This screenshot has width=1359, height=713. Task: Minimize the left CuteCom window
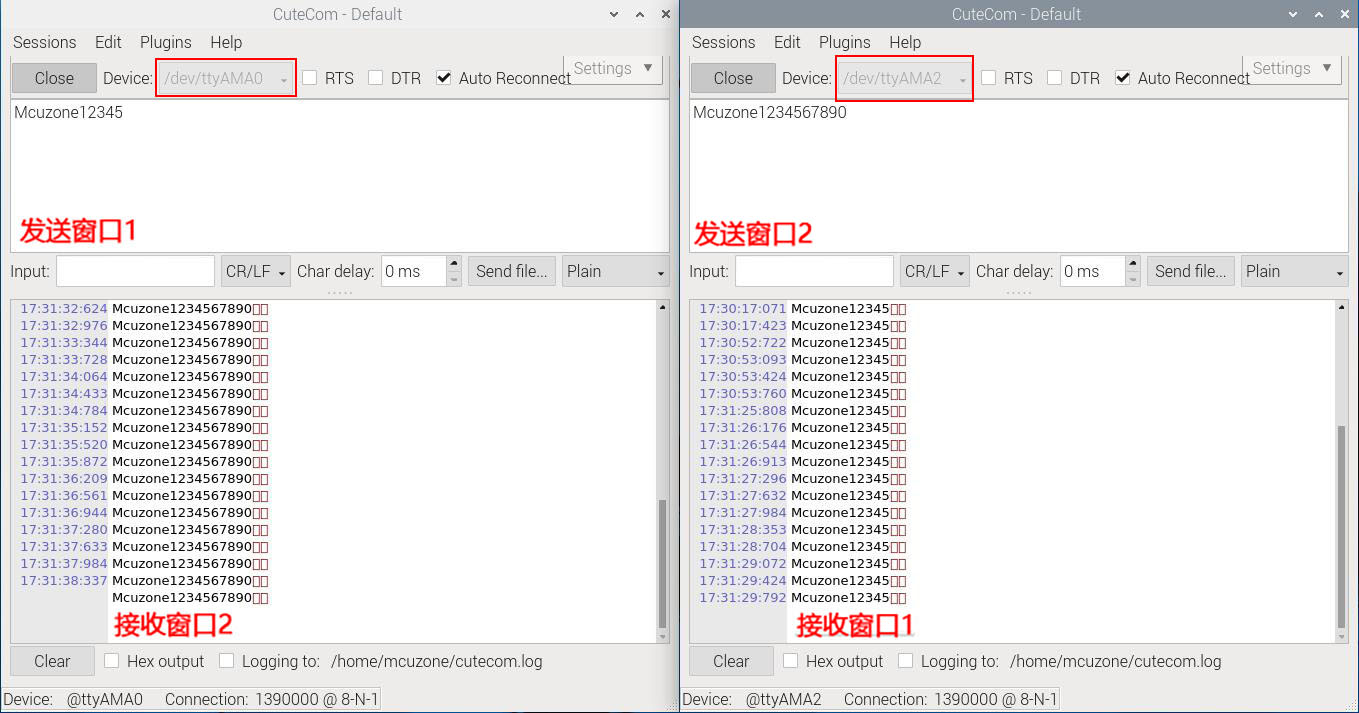point(614,14)
